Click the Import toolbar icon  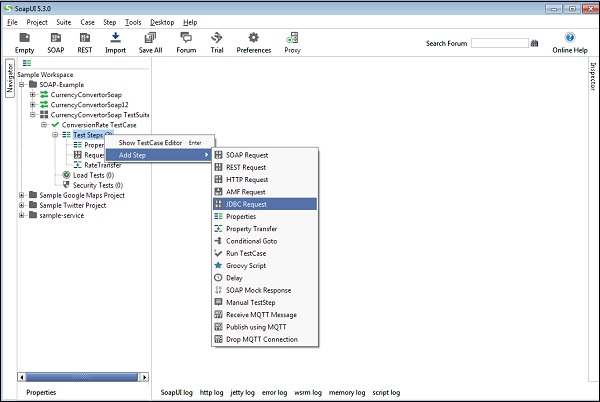coord(115,37)
